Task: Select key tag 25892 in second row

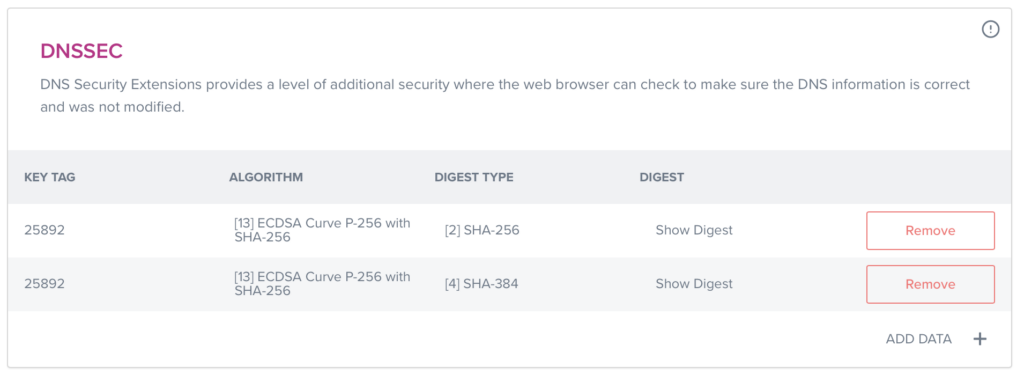Action: pyautogui.click(x=44, y=283)
